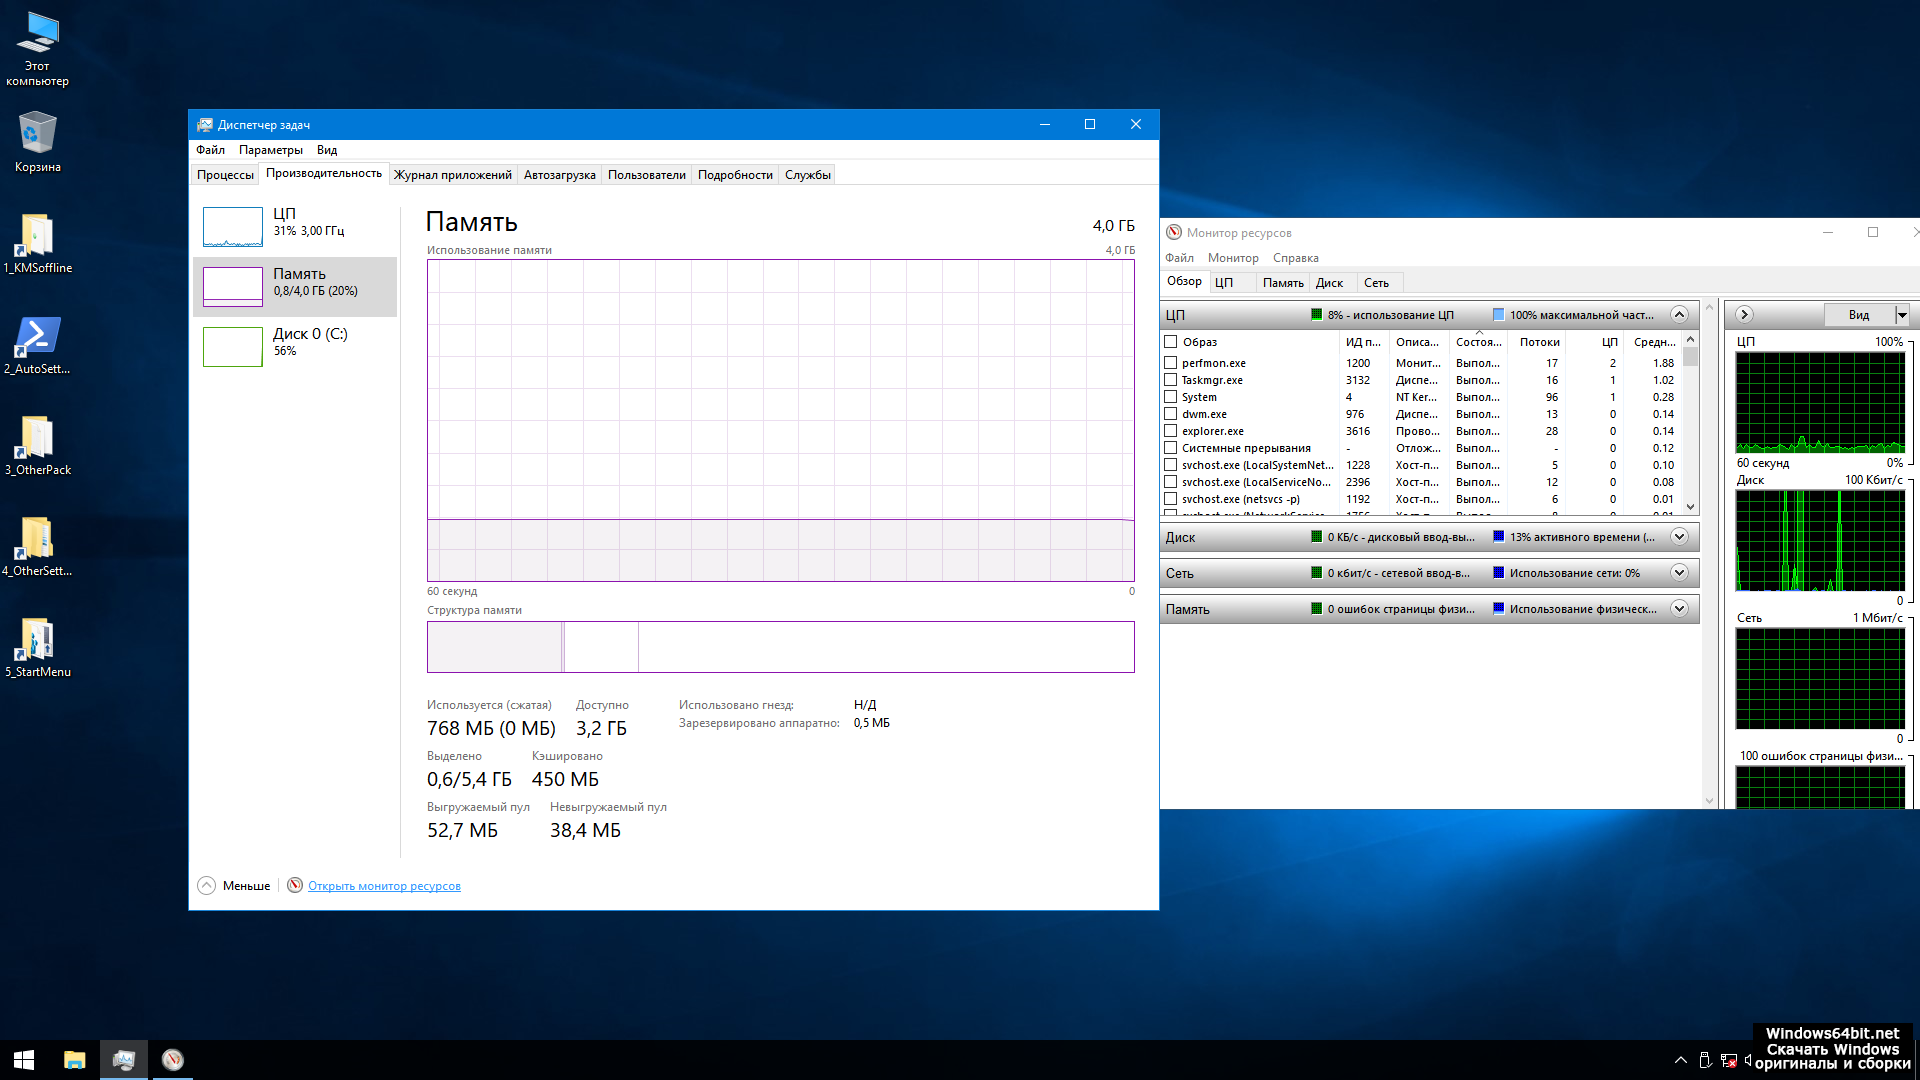Click the Task Manager taskbar icon

124,1060
